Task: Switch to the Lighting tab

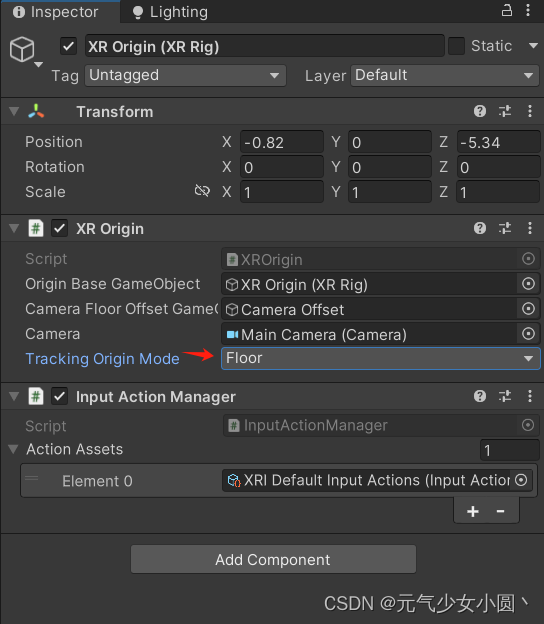Action: click(170, 12)
